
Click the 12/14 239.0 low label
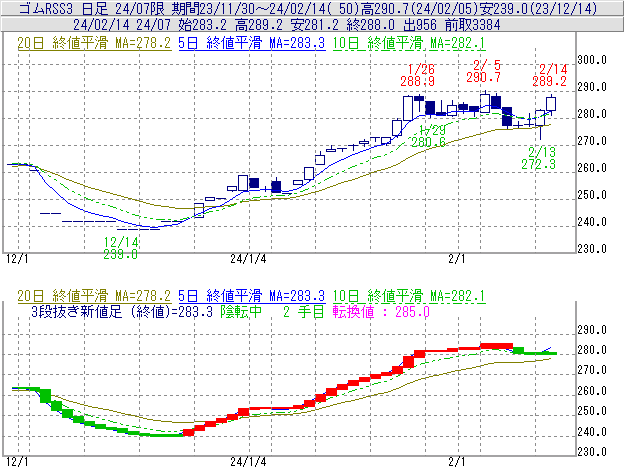click(x=121, y=248)
